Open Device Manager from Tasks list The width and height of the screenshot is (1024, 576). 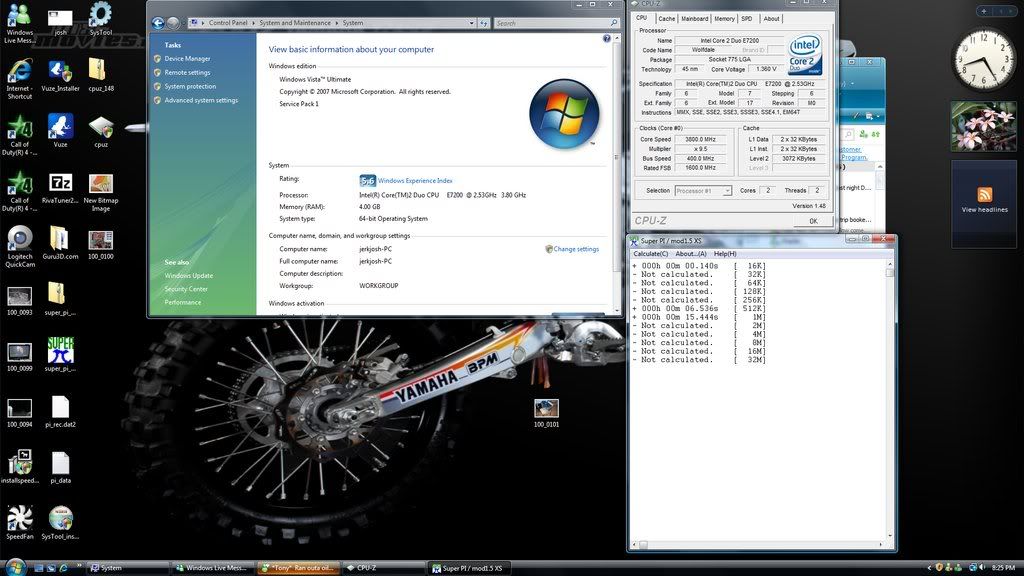187,59
